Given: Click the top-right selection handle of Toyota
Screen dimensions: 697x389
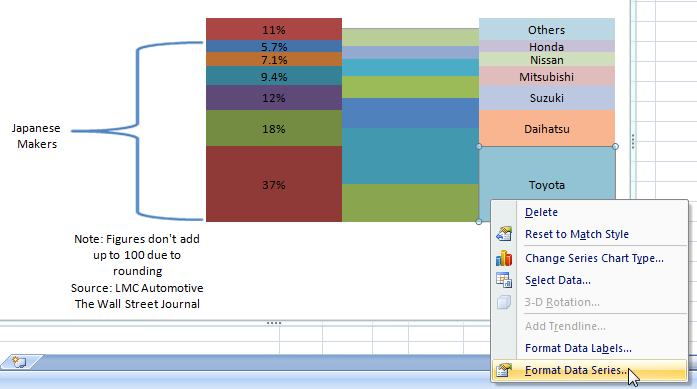Looking at the screenshot, I should (615, 146).
